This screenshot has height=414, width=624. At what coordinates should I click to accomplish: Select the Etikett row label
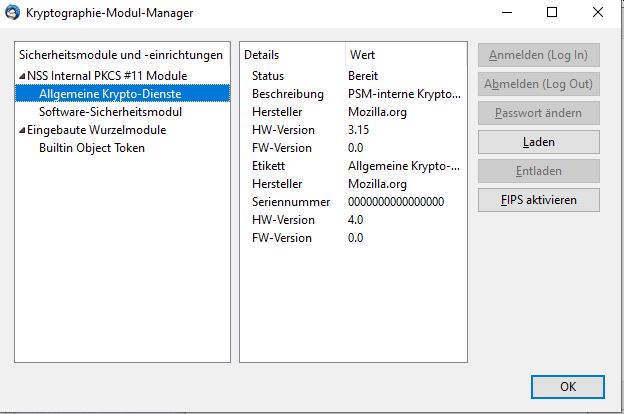[268, 166]
